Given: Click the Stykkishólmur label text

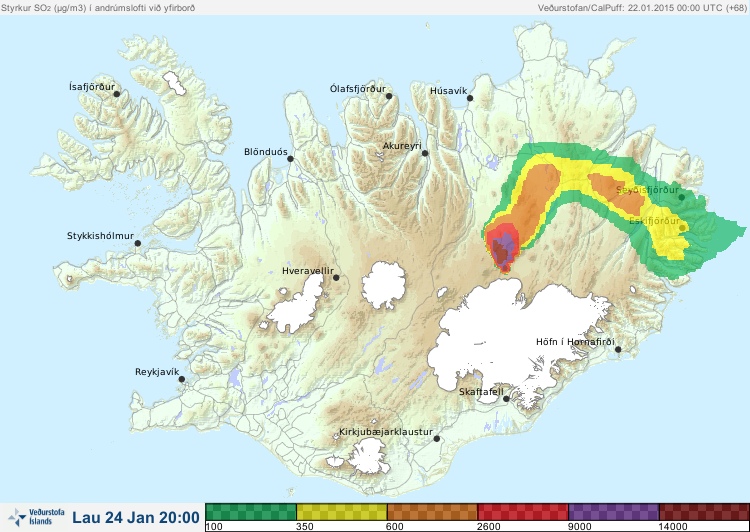Looking at the screenshot, I should pyautogui.click(x=100, y=236).
